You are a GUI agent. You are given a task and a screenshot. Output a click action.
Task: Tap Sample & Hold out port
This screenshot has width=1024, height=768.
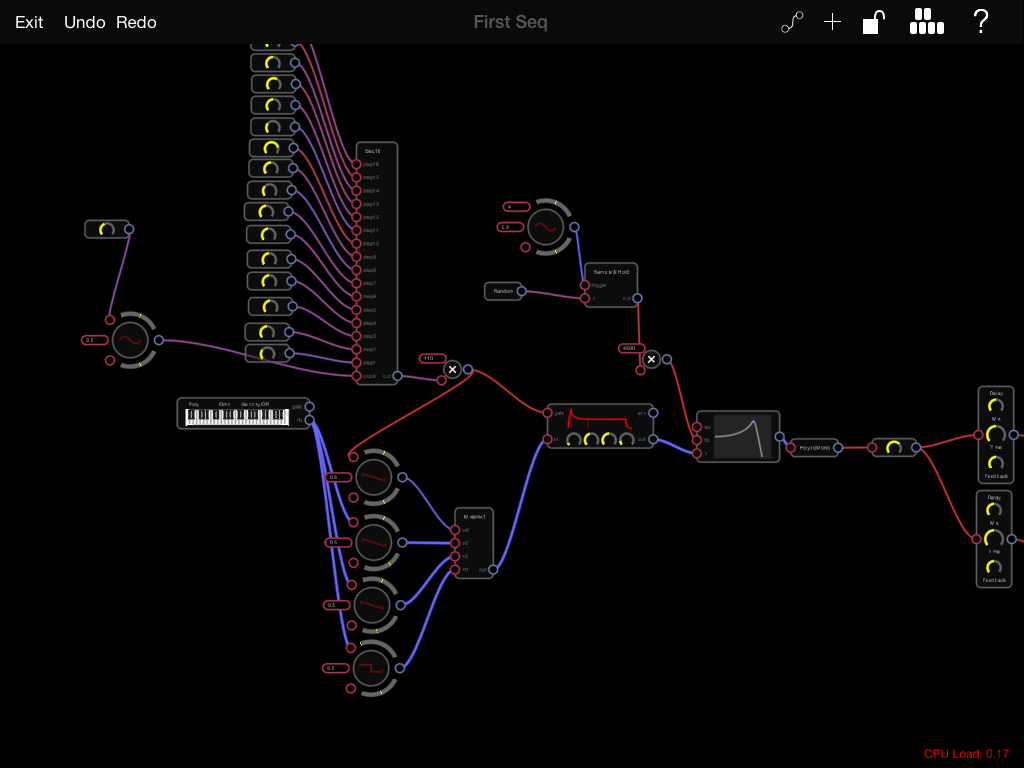(x=637, y=298)
